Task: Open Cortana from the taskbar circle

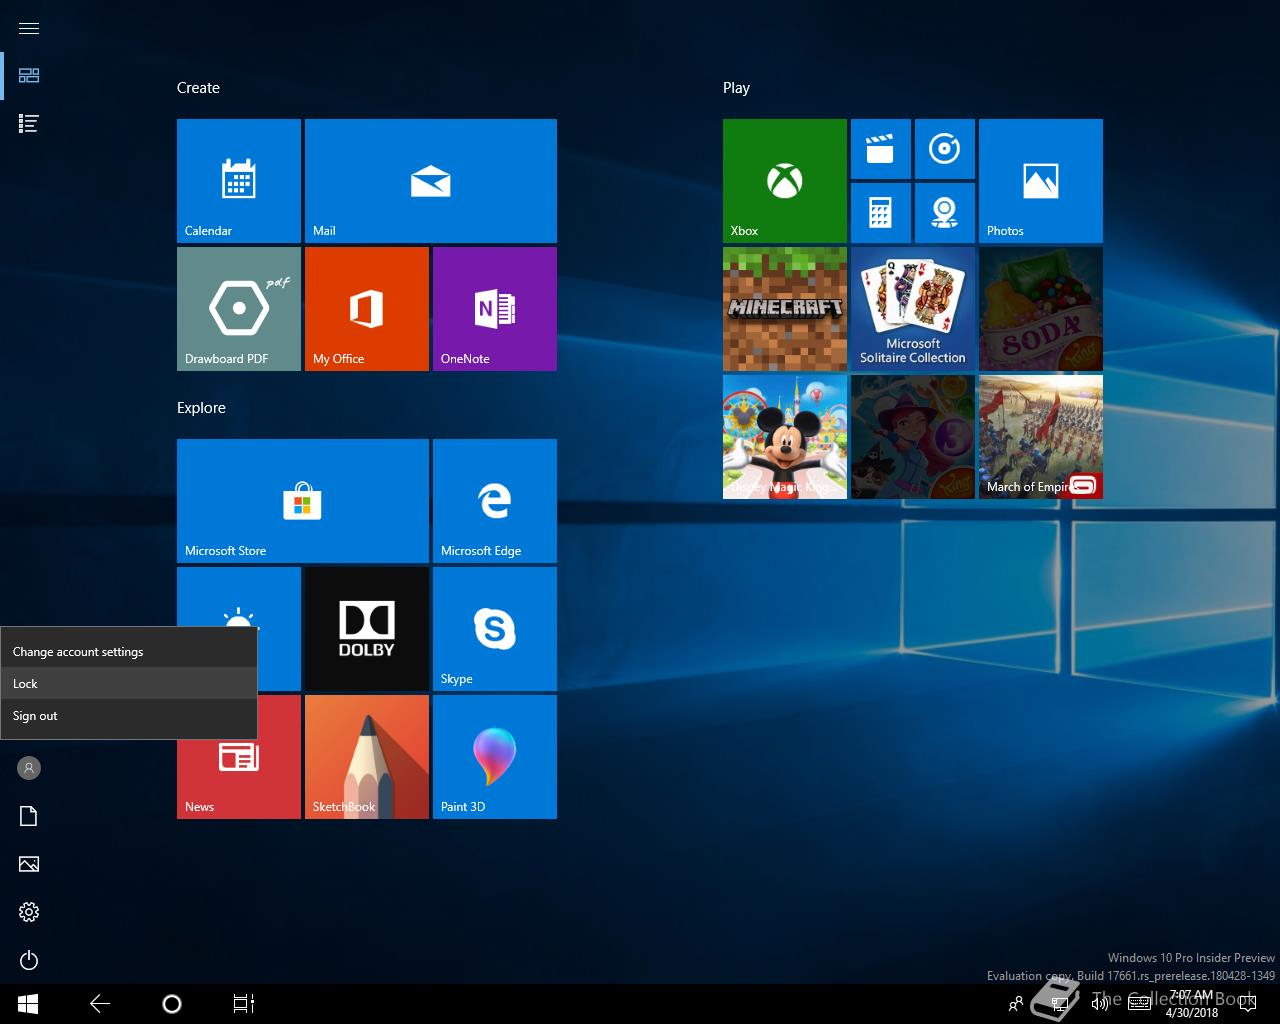Action: (x=172, y=1004)
